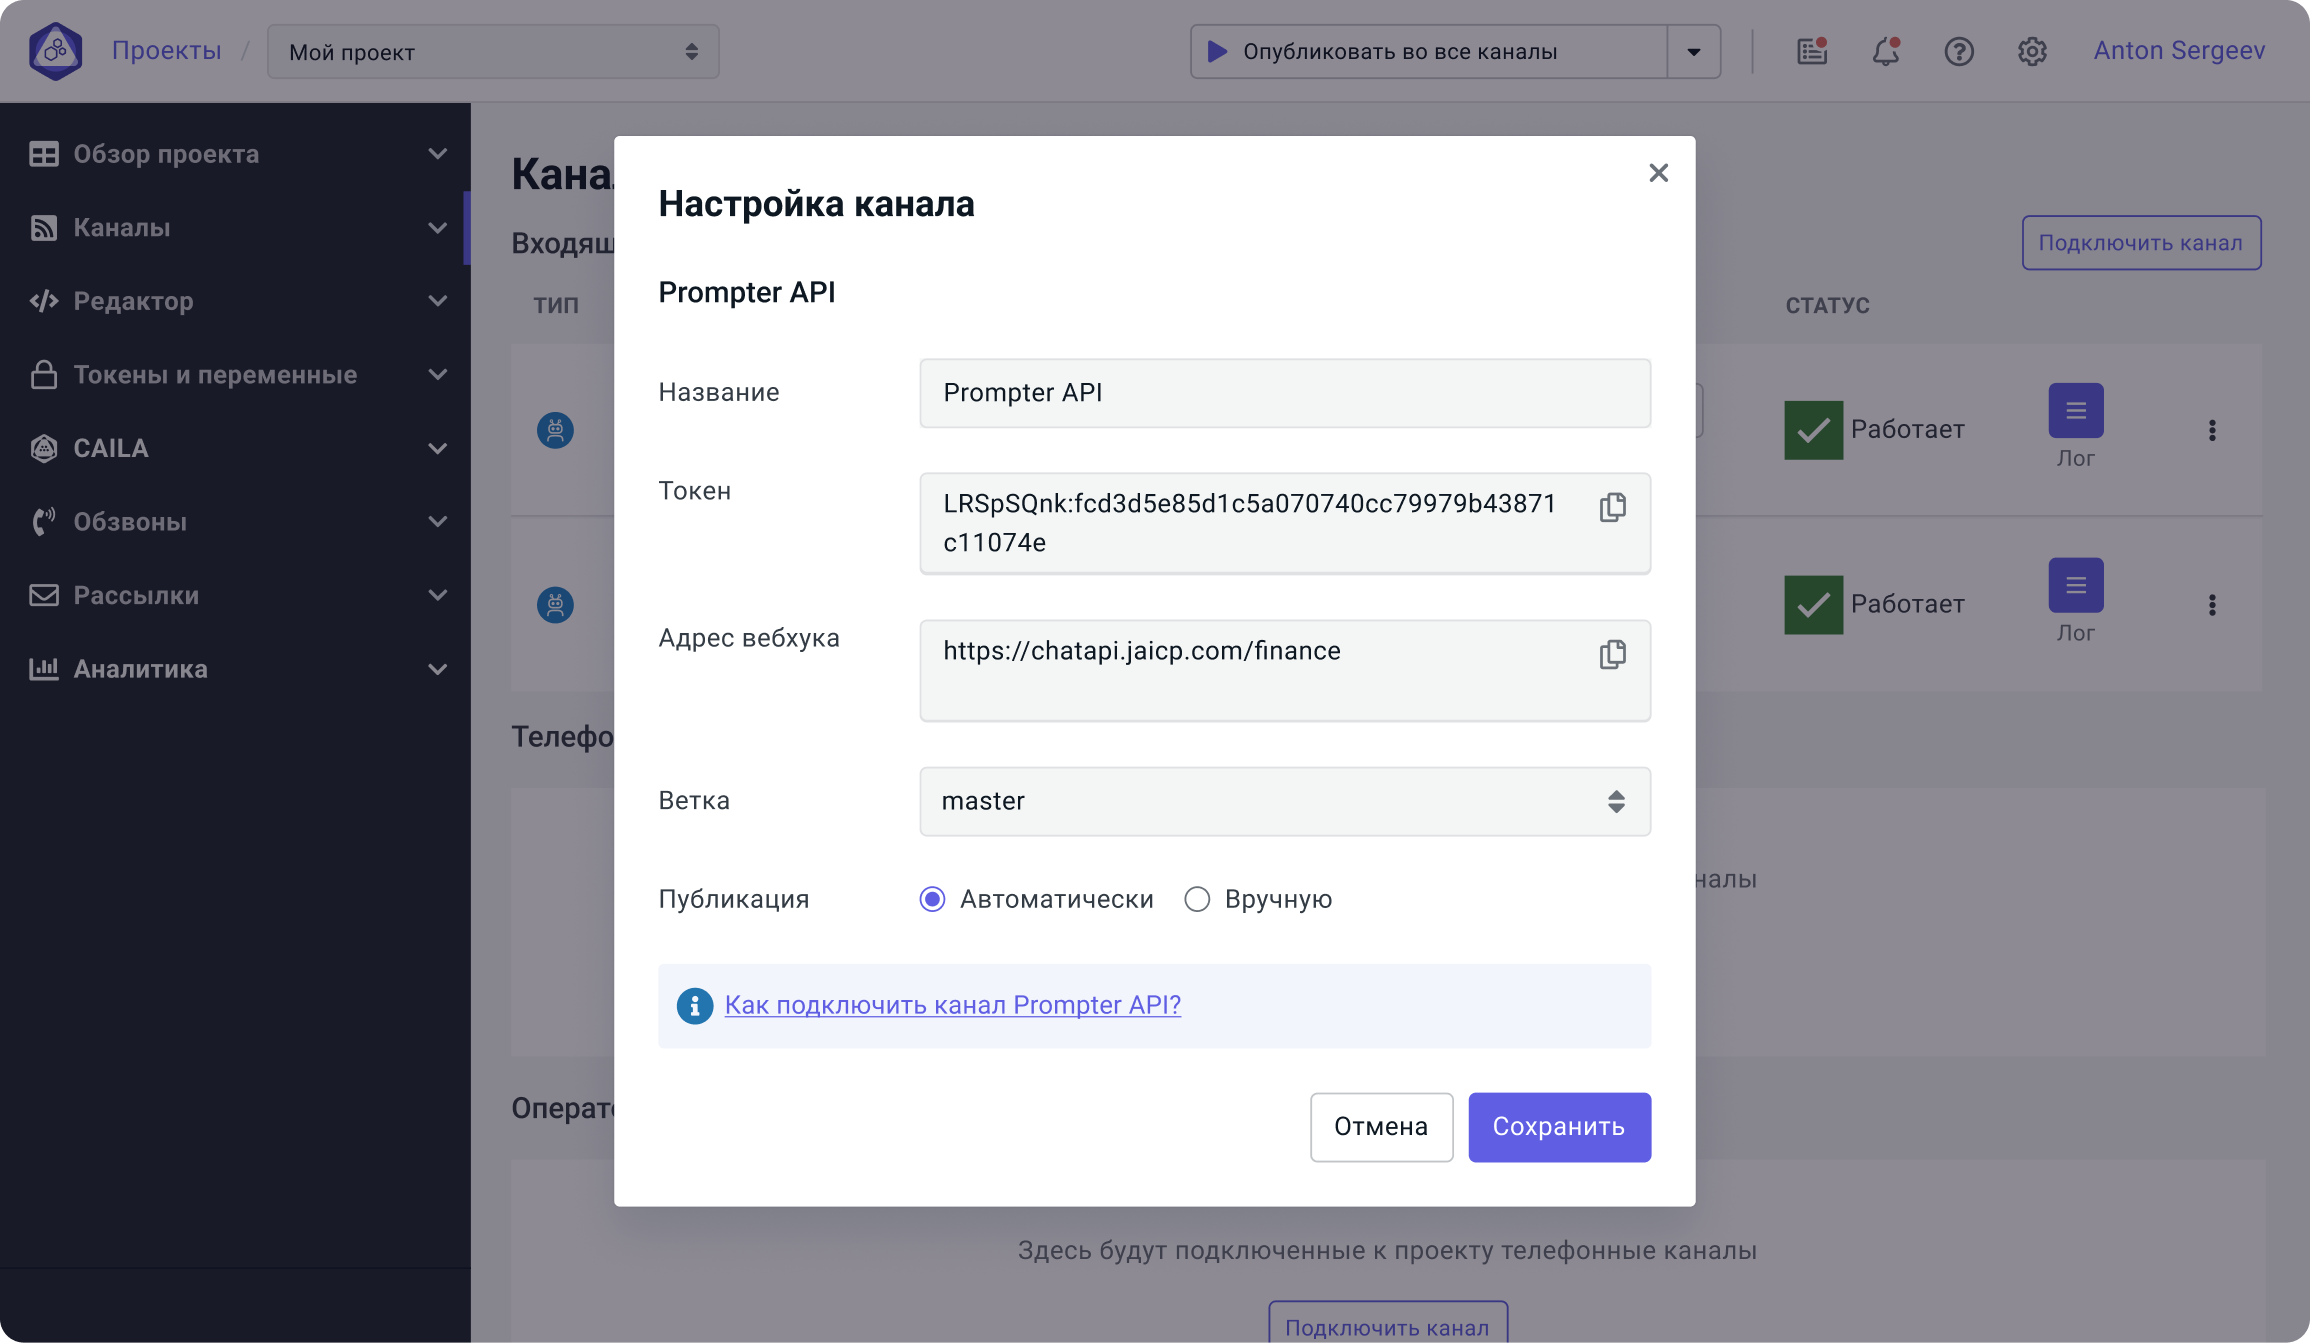The height and width of the screenshot is (1343, 2310).
Task: Select Вручную publication option
Action: pyautogui.click(x=1258, y=899)
